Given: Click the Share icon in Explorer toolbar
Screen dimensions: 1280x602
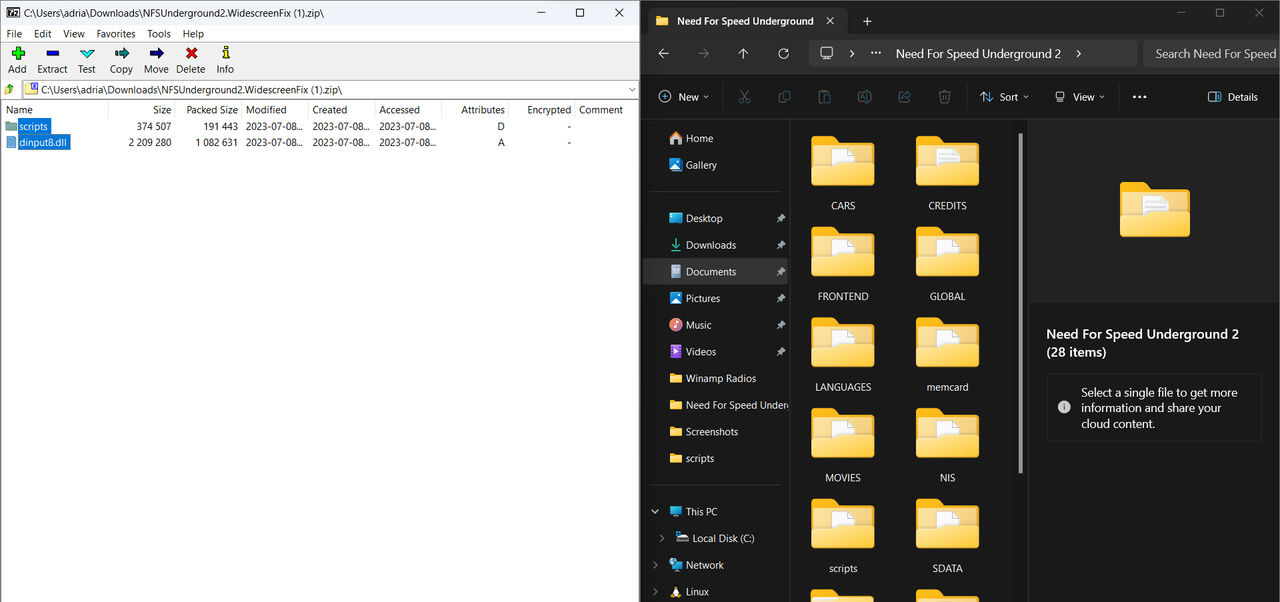Looking at the screenshot, I should [904, 97].
